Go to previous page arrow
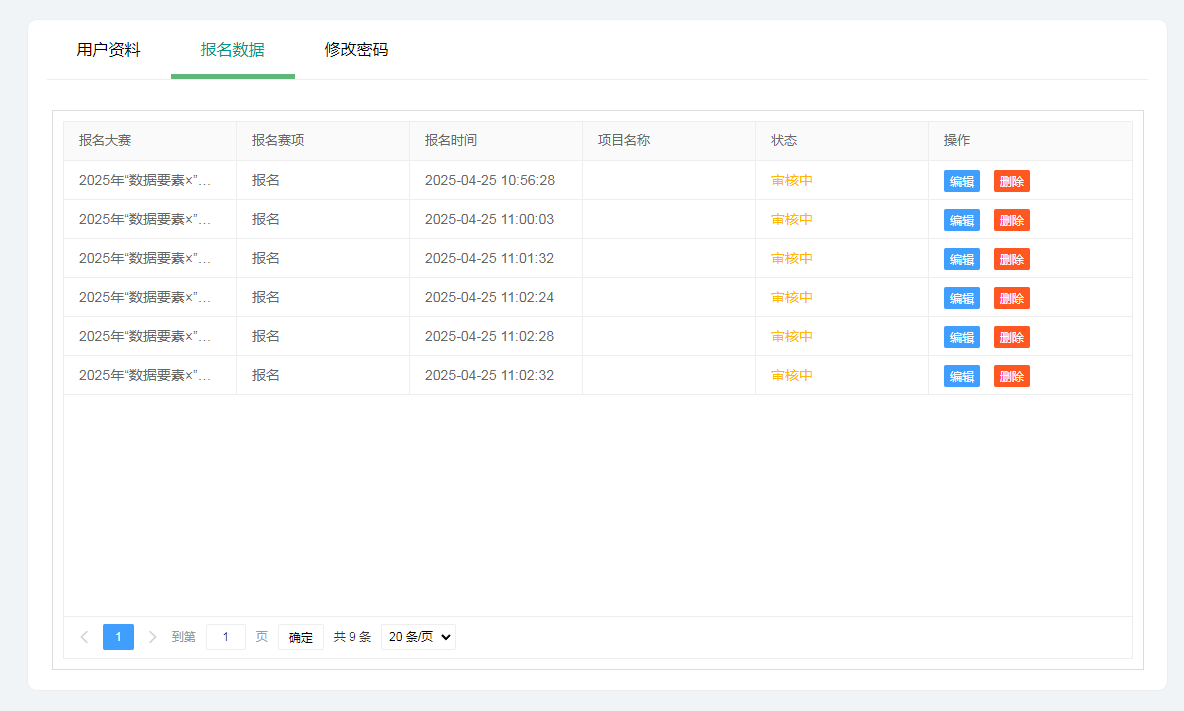 (x=85, y=637)
